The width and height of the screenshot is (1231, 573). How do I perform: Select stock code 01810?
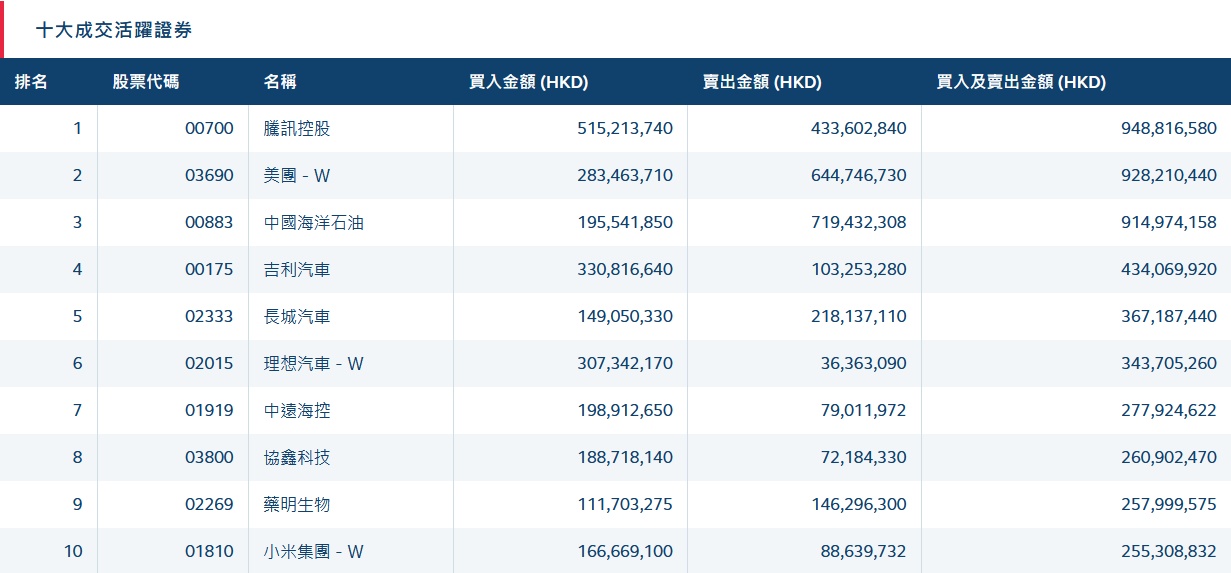(209, 551)
